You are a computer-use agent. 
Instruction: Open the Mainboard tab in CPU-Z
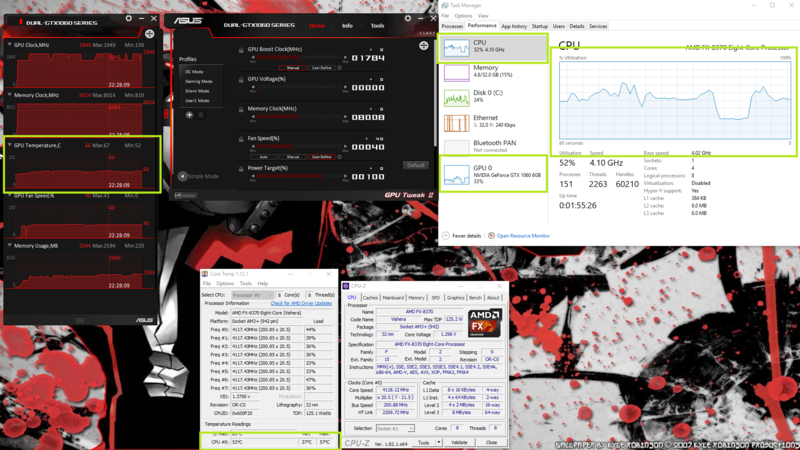[x=393, y=297]
